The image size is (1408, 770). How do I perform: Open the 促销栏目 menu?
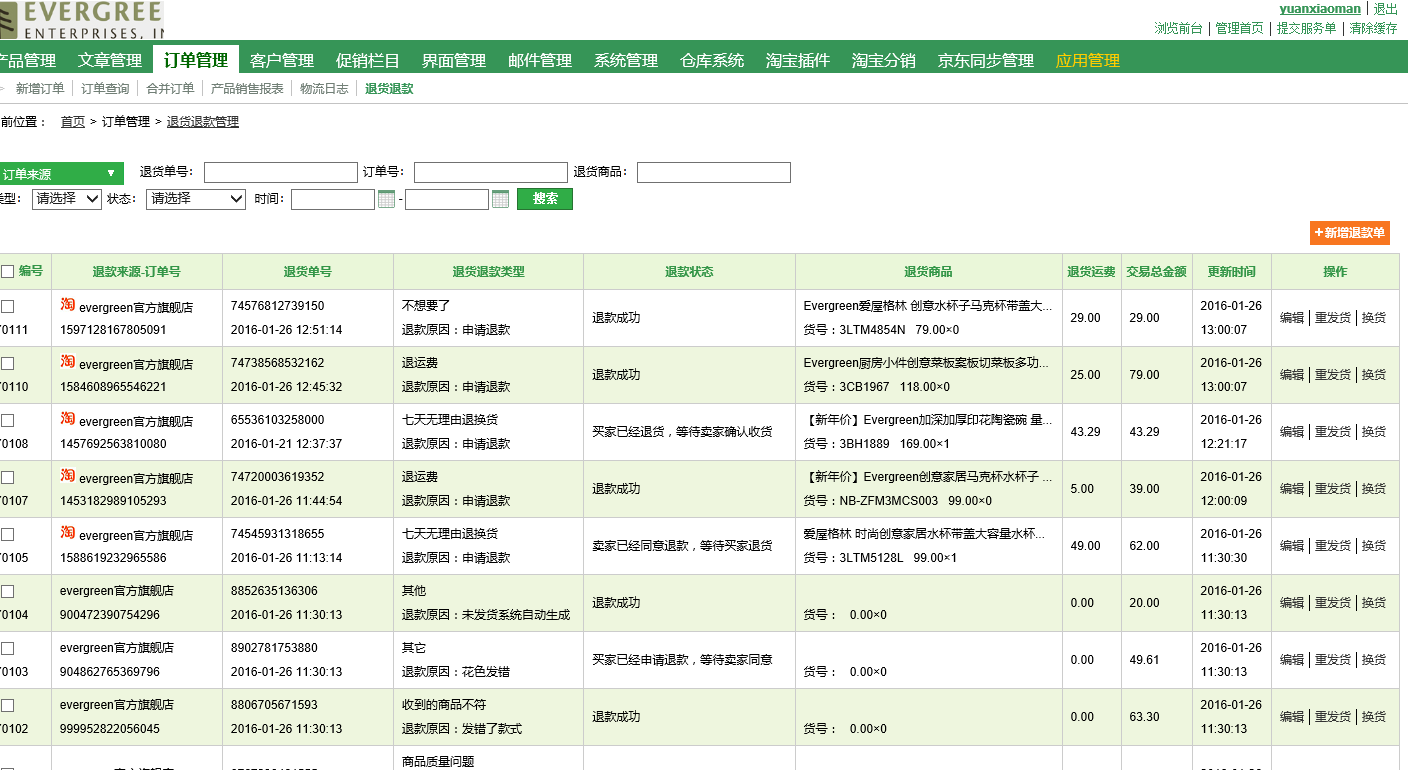tap(368, 60)
